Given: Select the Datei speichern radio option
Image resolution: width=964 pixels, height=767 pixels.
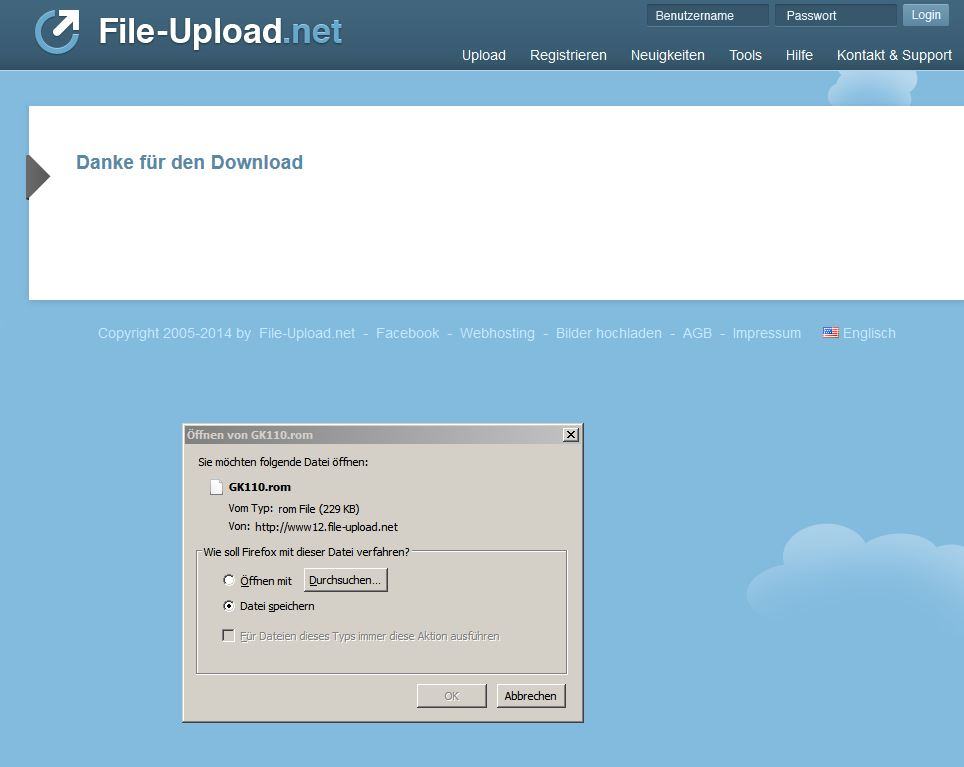Looking at the screenshot, I should point(229,606).
